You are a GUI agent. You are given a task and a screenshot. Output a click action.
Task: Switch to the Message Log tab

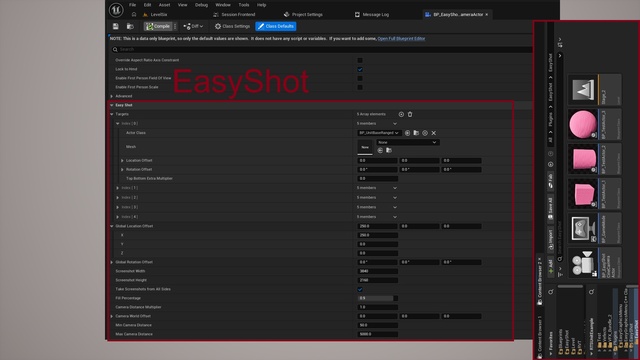pyautogui.click(x=371, y=14)
